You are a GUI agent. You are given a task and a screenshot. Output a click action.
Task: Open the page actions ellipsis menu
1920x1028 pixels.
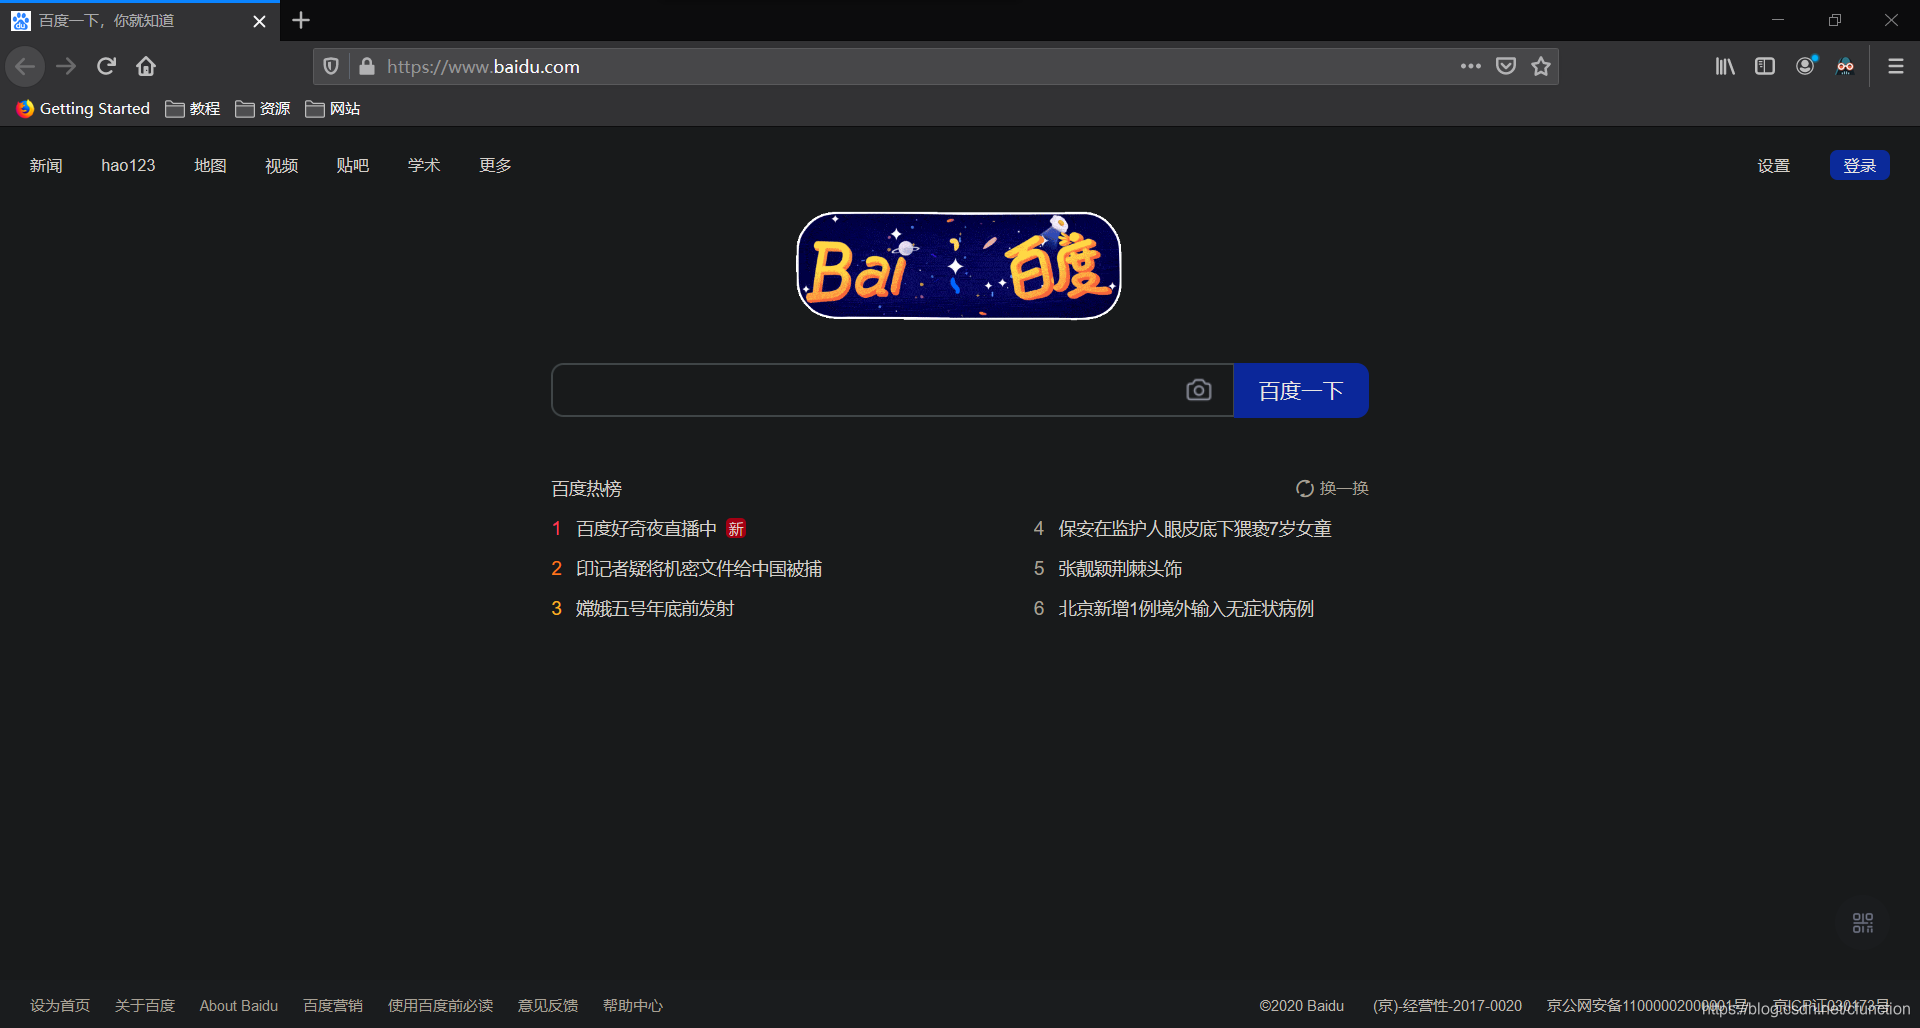pyautogui.click(x=1470, y=66)
